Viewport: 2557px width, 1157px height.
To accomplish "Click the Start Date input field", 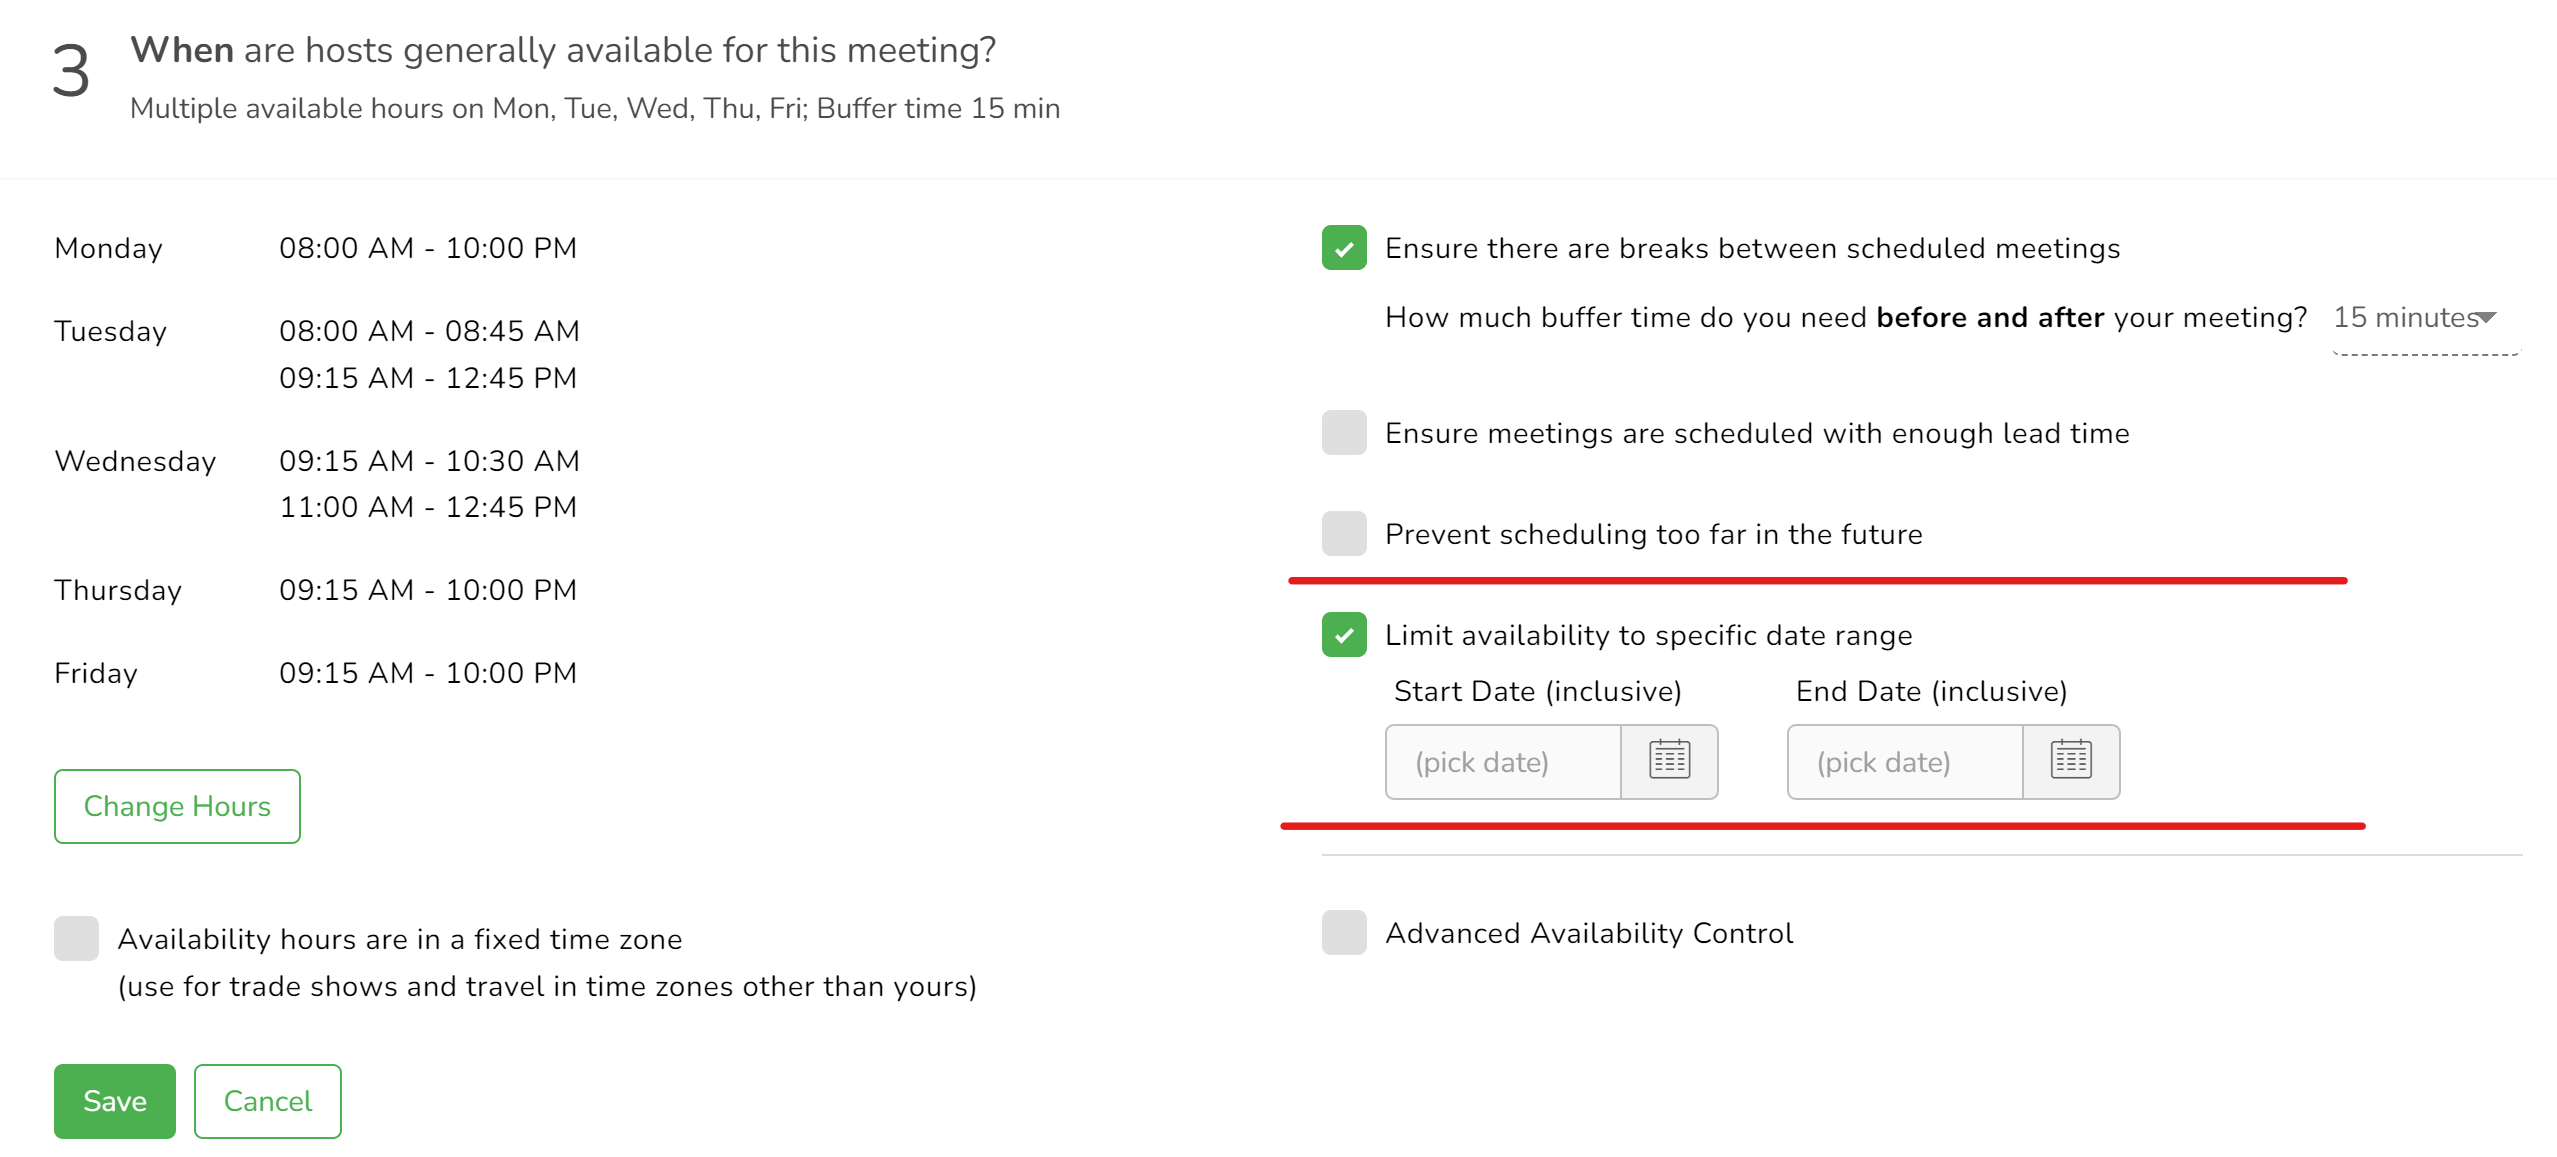I will point(1502,762).
